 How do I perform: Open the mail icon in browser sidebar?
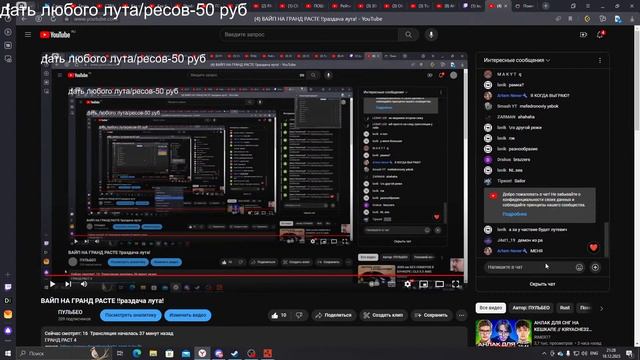tap(8, 314)
